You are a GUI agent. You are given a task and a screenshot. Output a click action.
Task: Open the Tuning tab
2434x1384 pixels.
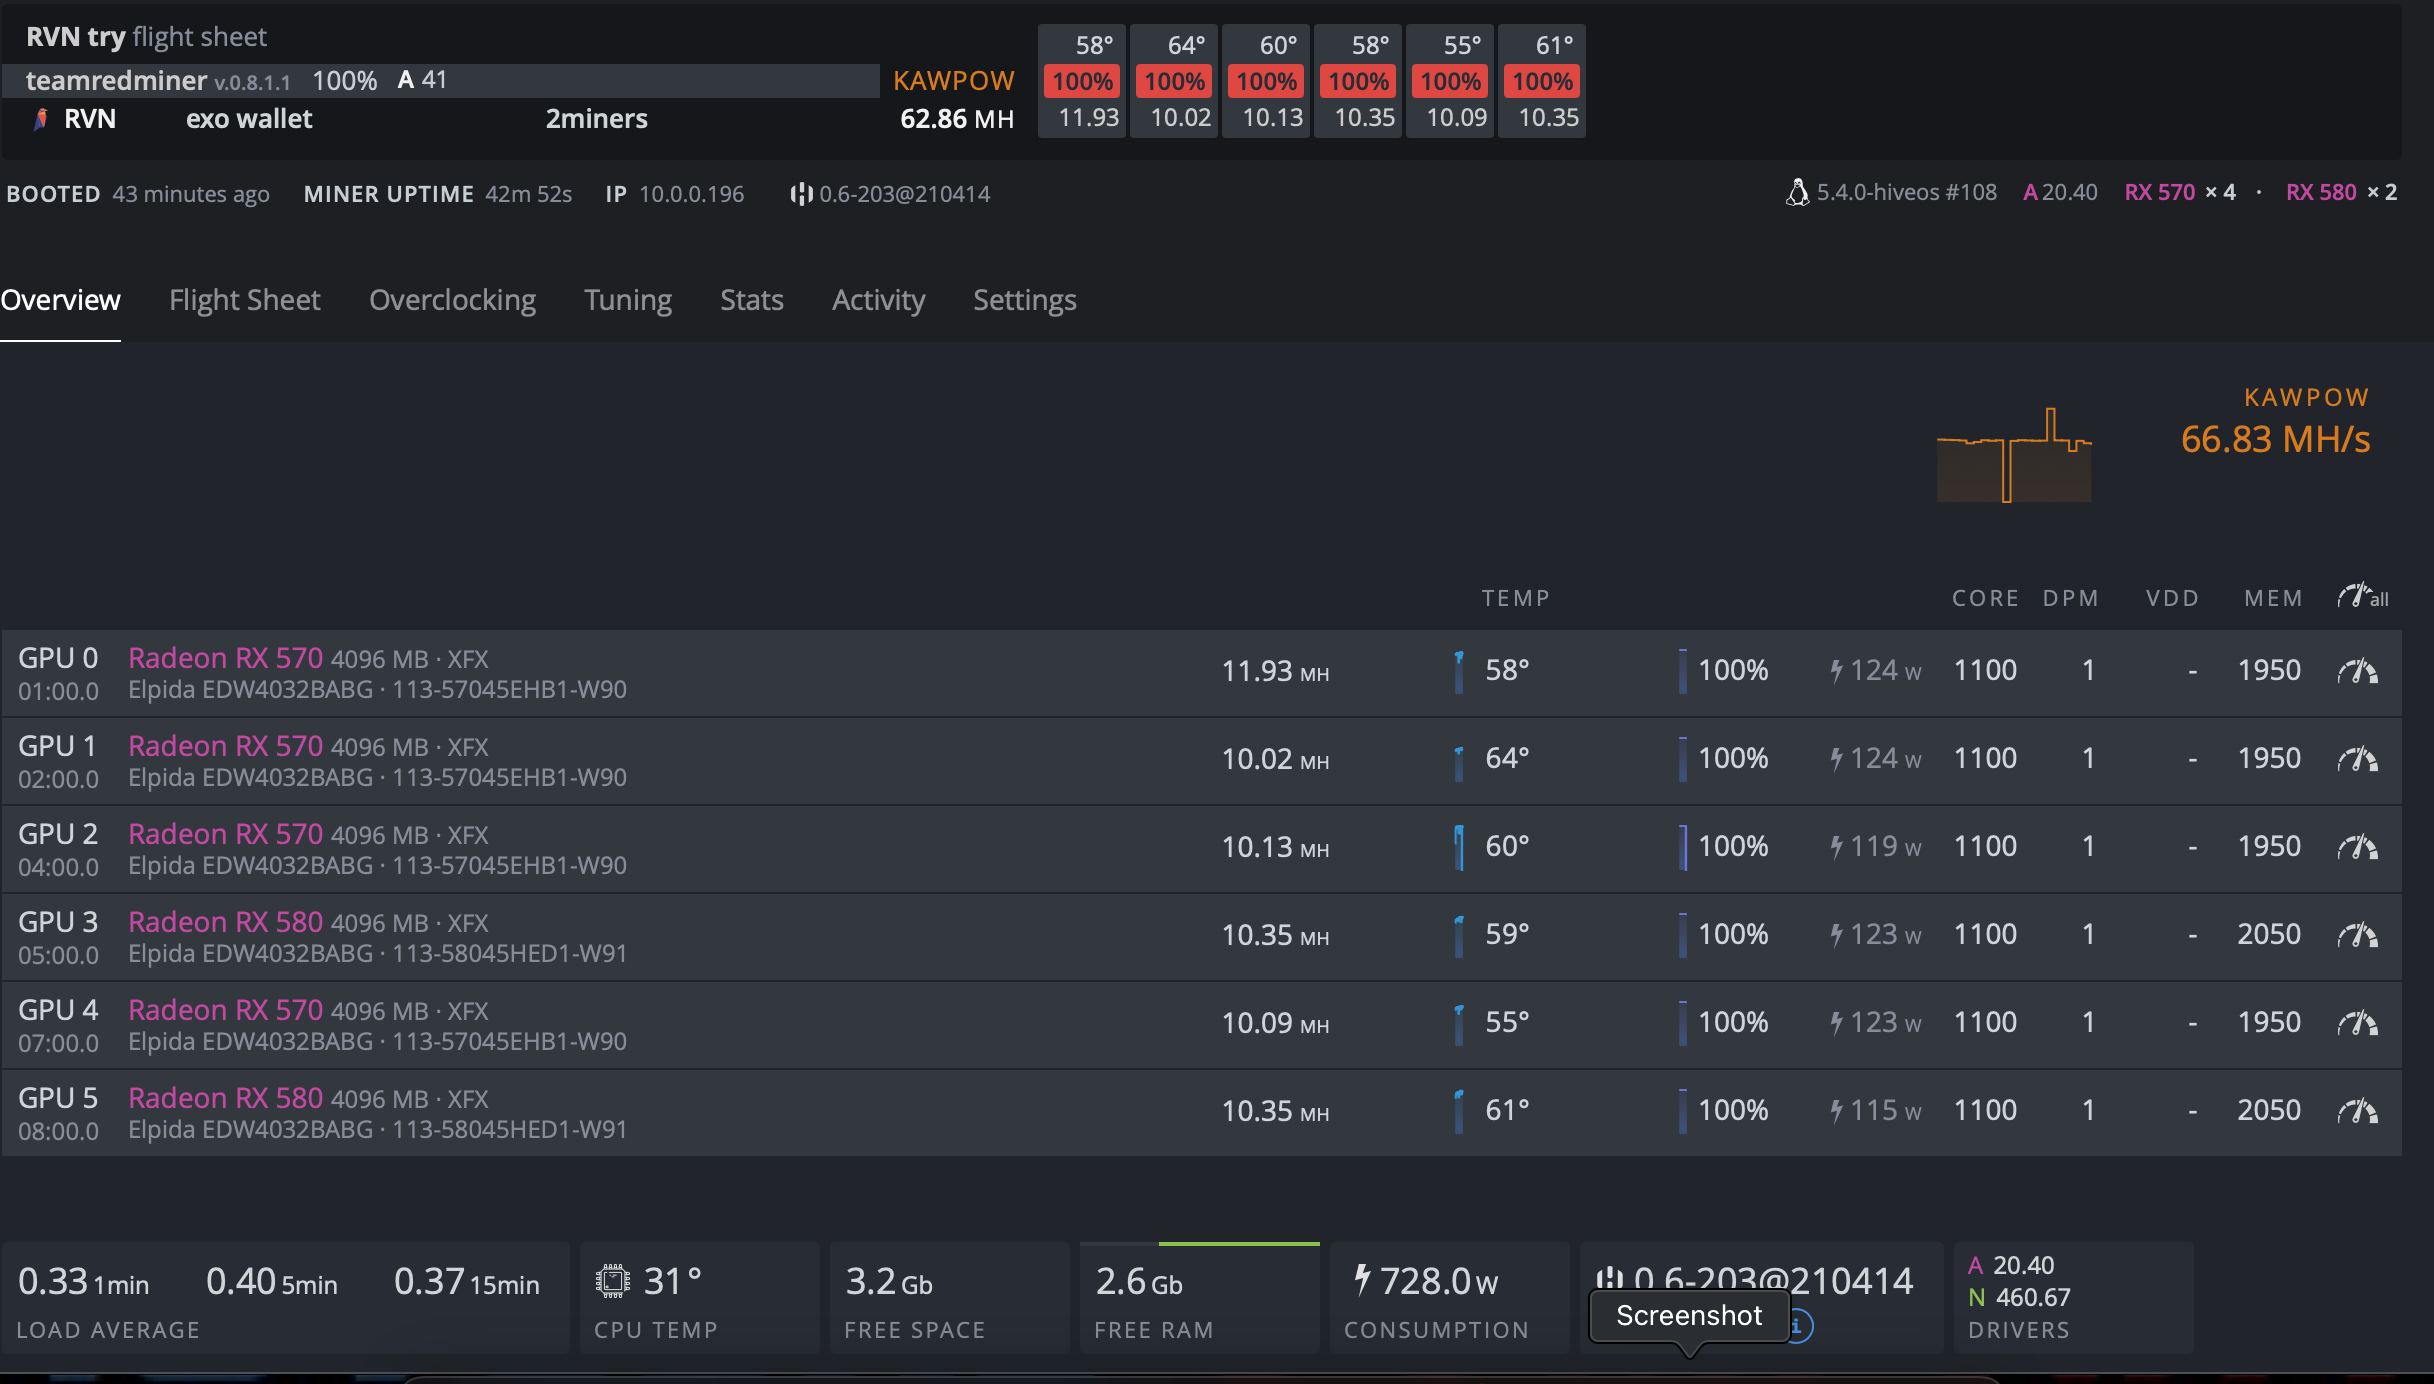[625, 299]
